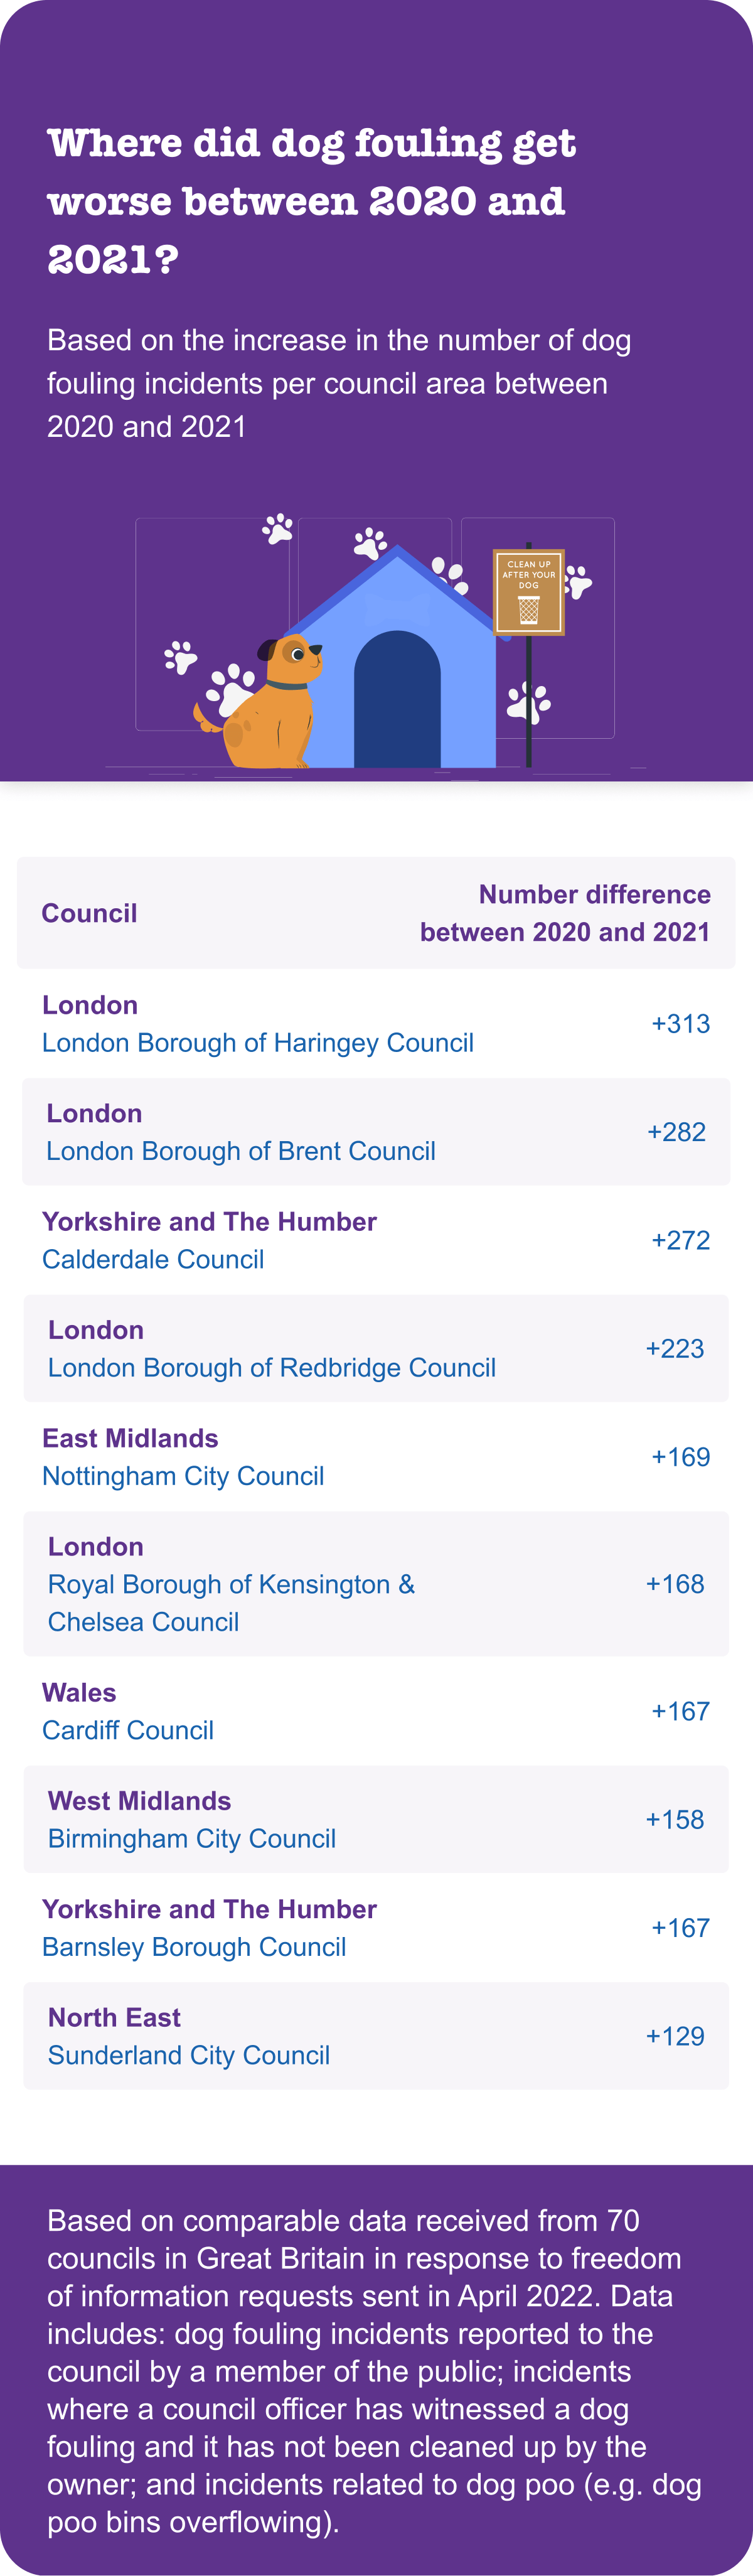This screenshot has height=2576, width=753.
Task: Click Royal Borough of Kensington & Chelsea
Action: coord(232,1603)
